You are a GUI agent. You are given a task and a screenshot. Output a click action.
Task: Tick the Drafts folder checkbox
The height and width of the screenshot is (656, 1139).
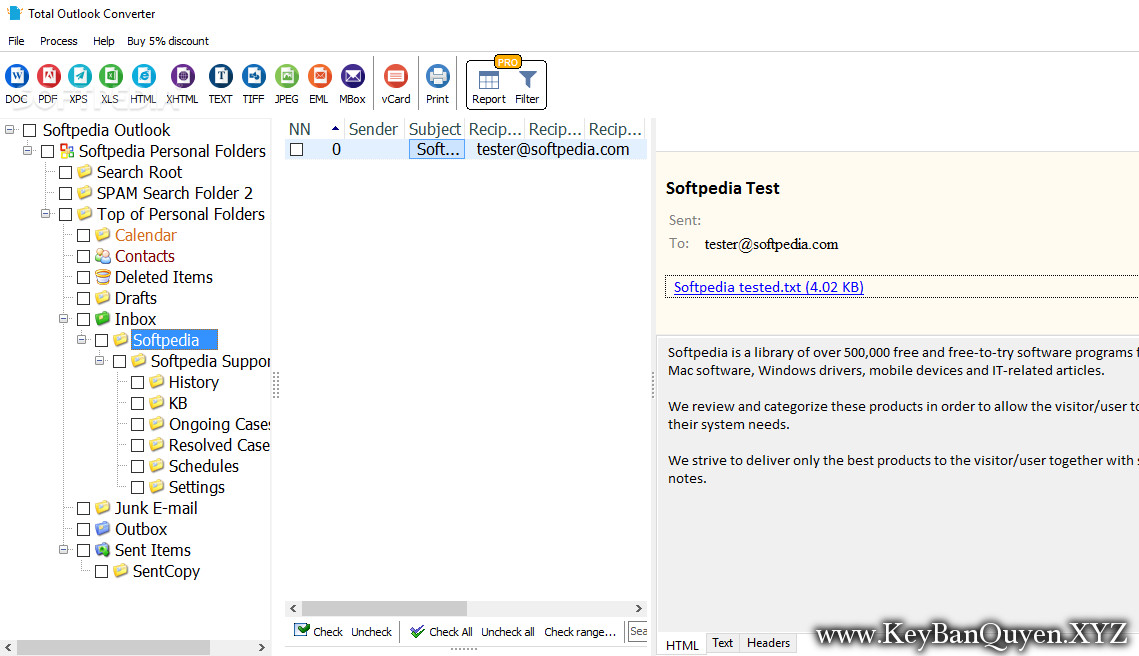[x=84, y=299]
